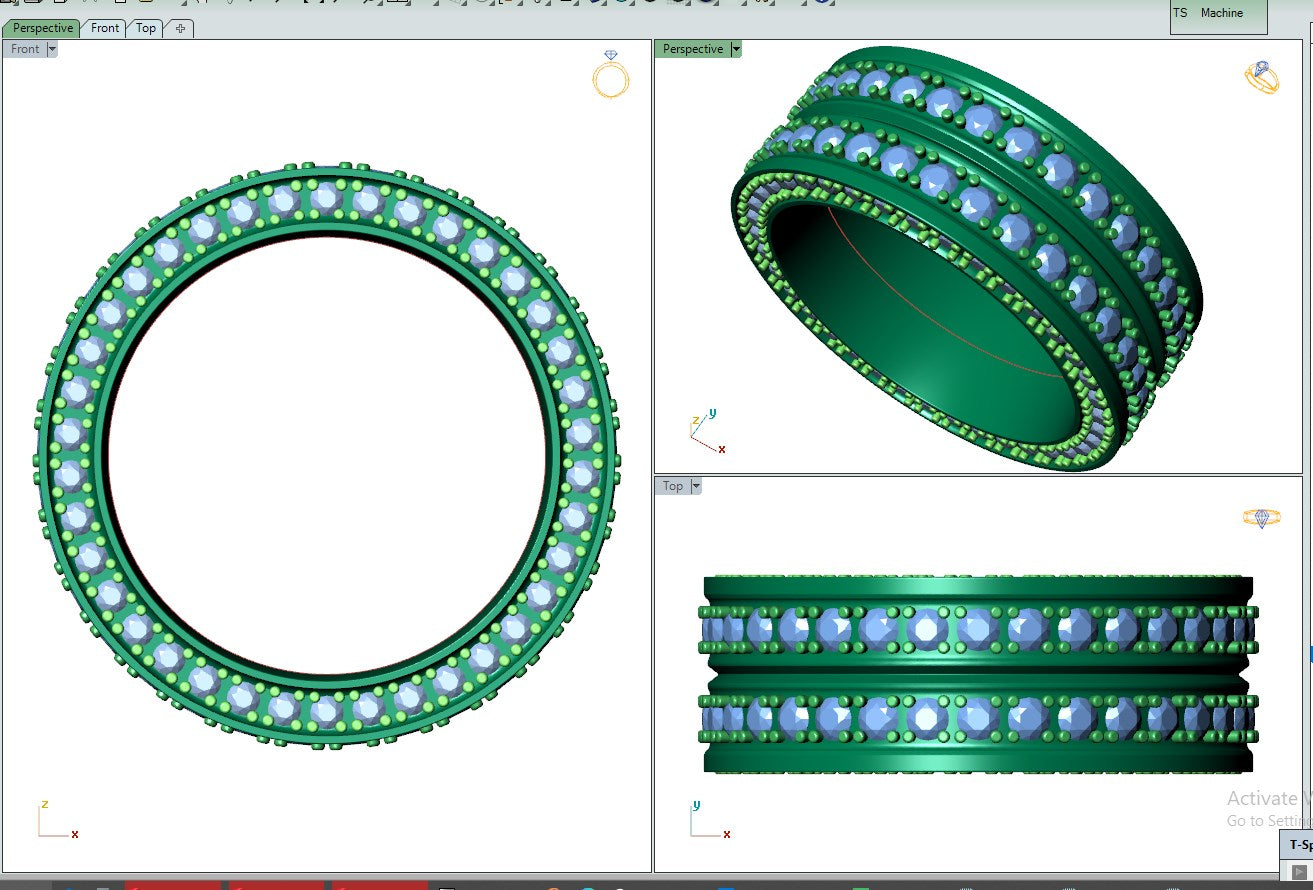Add a new viewport tab with plus icon
Viewport: 1313px width, 890px height.
(180, 28)
